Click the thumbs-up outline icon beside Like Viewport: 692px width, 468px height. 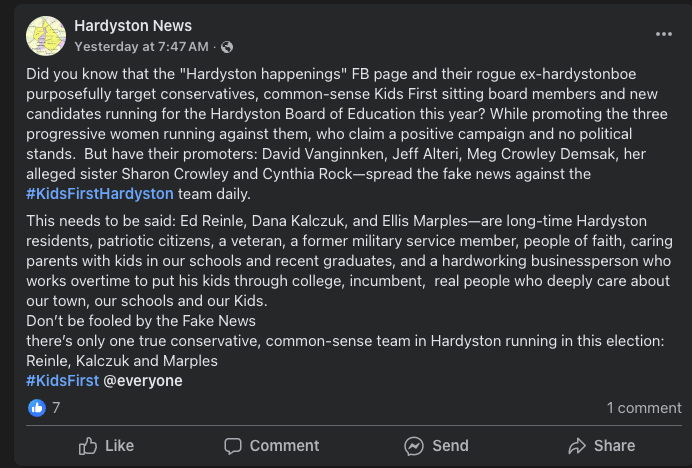pyautogui.click(x=88, y=446)
